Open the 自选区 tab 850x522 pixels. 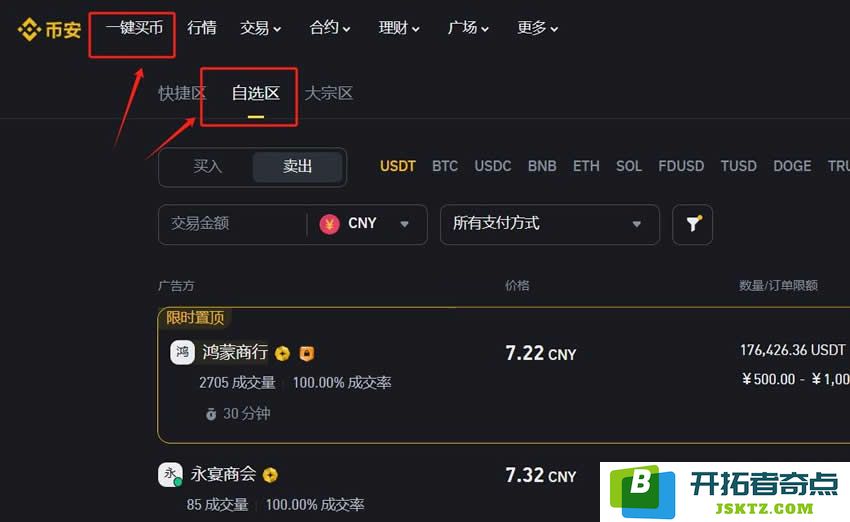coord(255,93)
